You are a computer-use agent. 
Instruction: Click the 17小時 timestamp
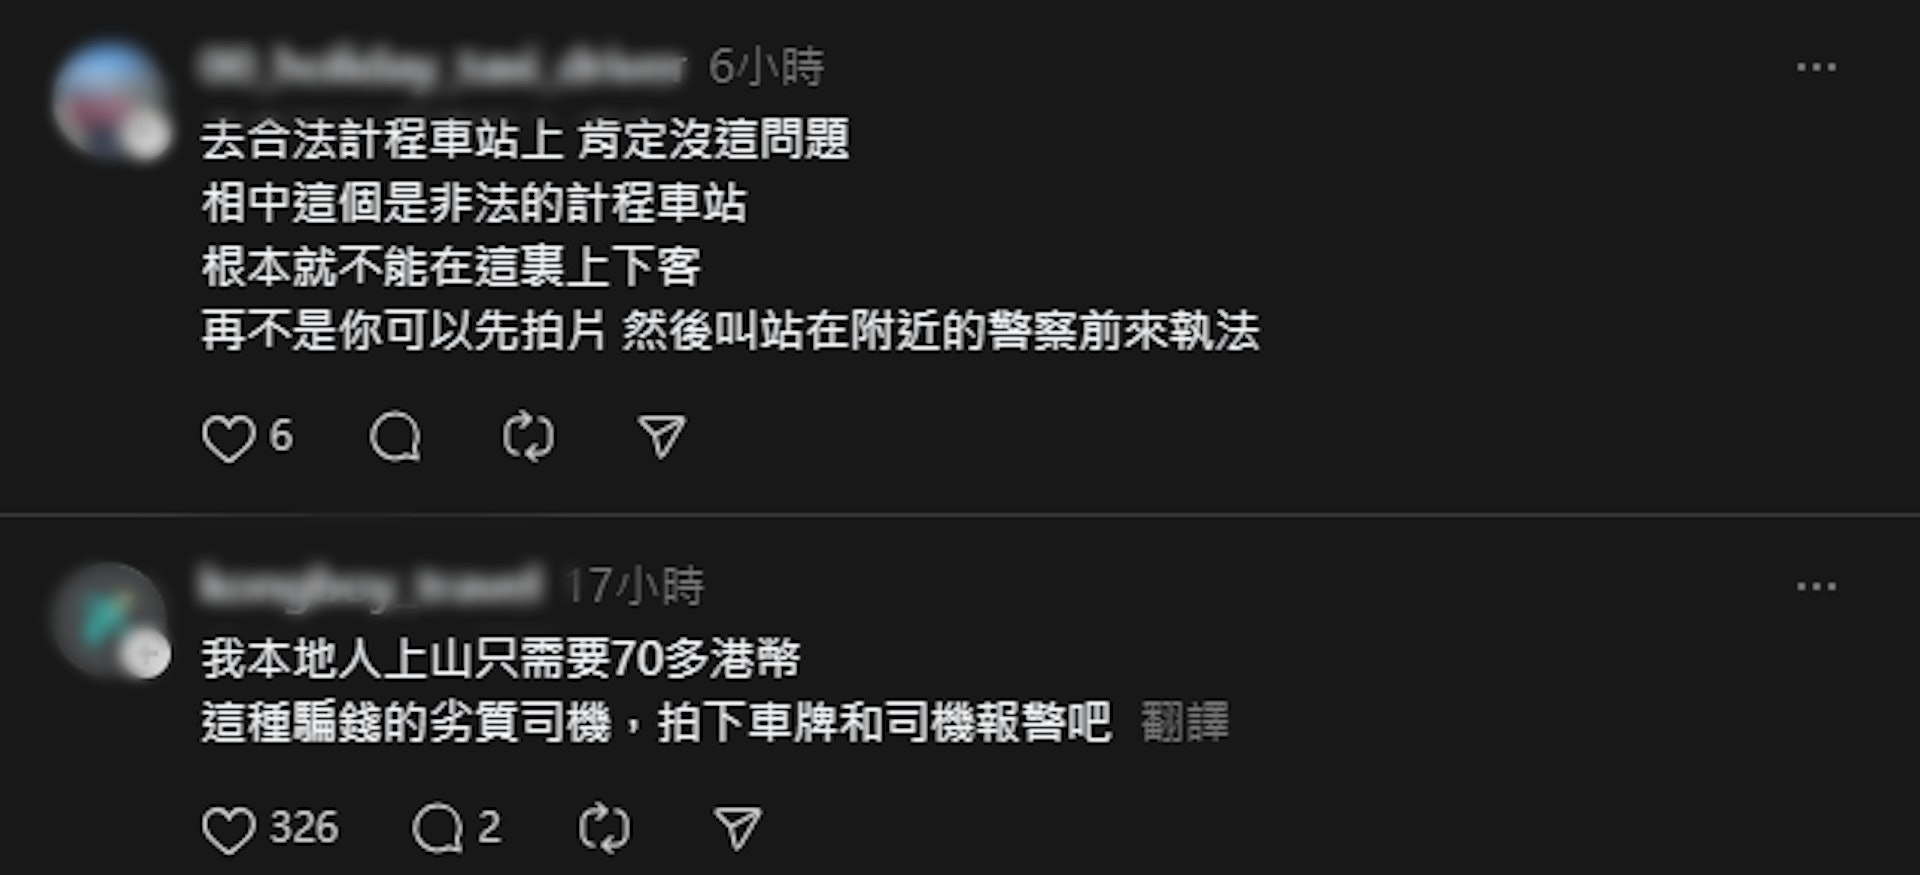[635, 586]
